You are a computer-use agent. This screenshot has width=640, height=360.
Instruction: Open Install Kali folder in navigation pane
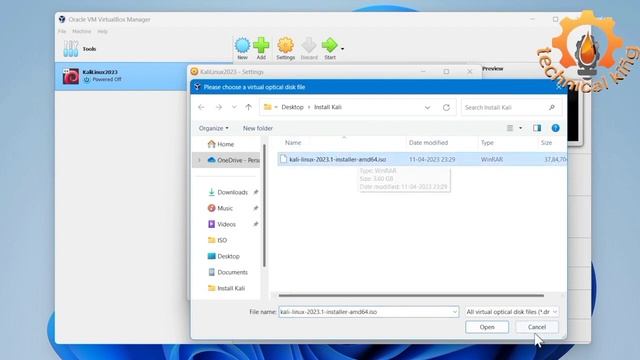227,288
